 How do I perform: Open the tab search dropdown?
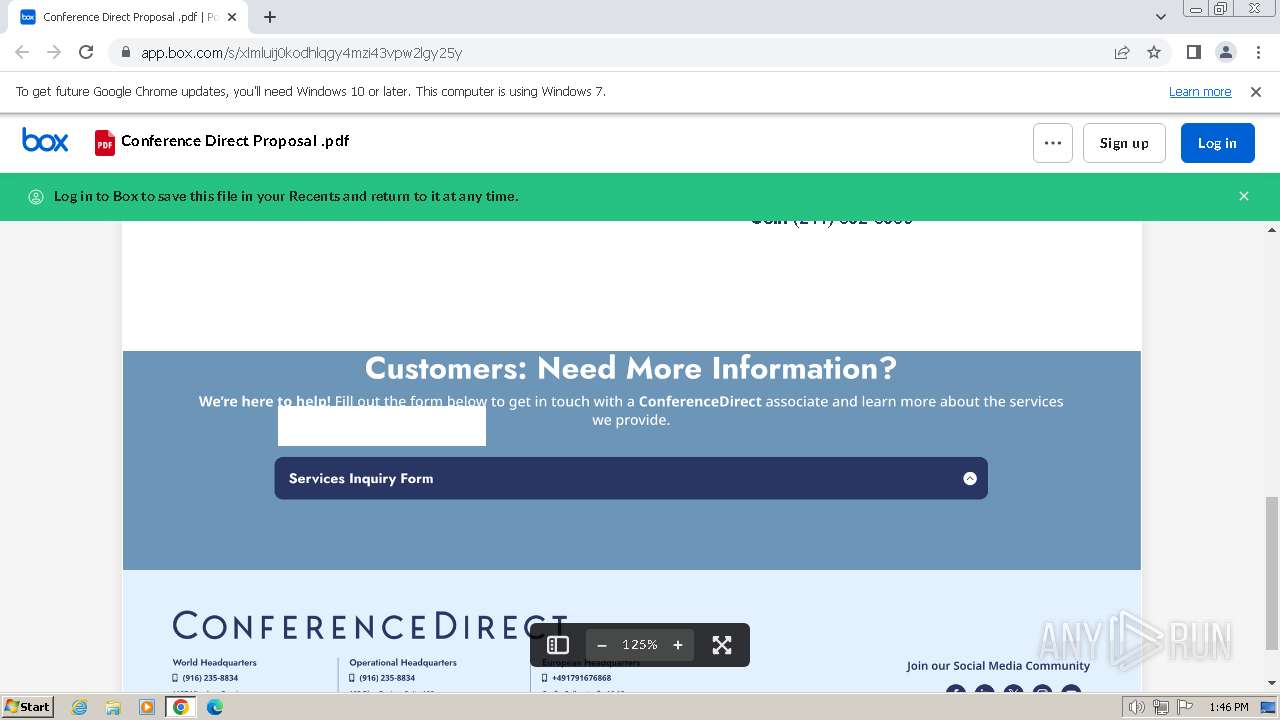tap(1161, 17)
